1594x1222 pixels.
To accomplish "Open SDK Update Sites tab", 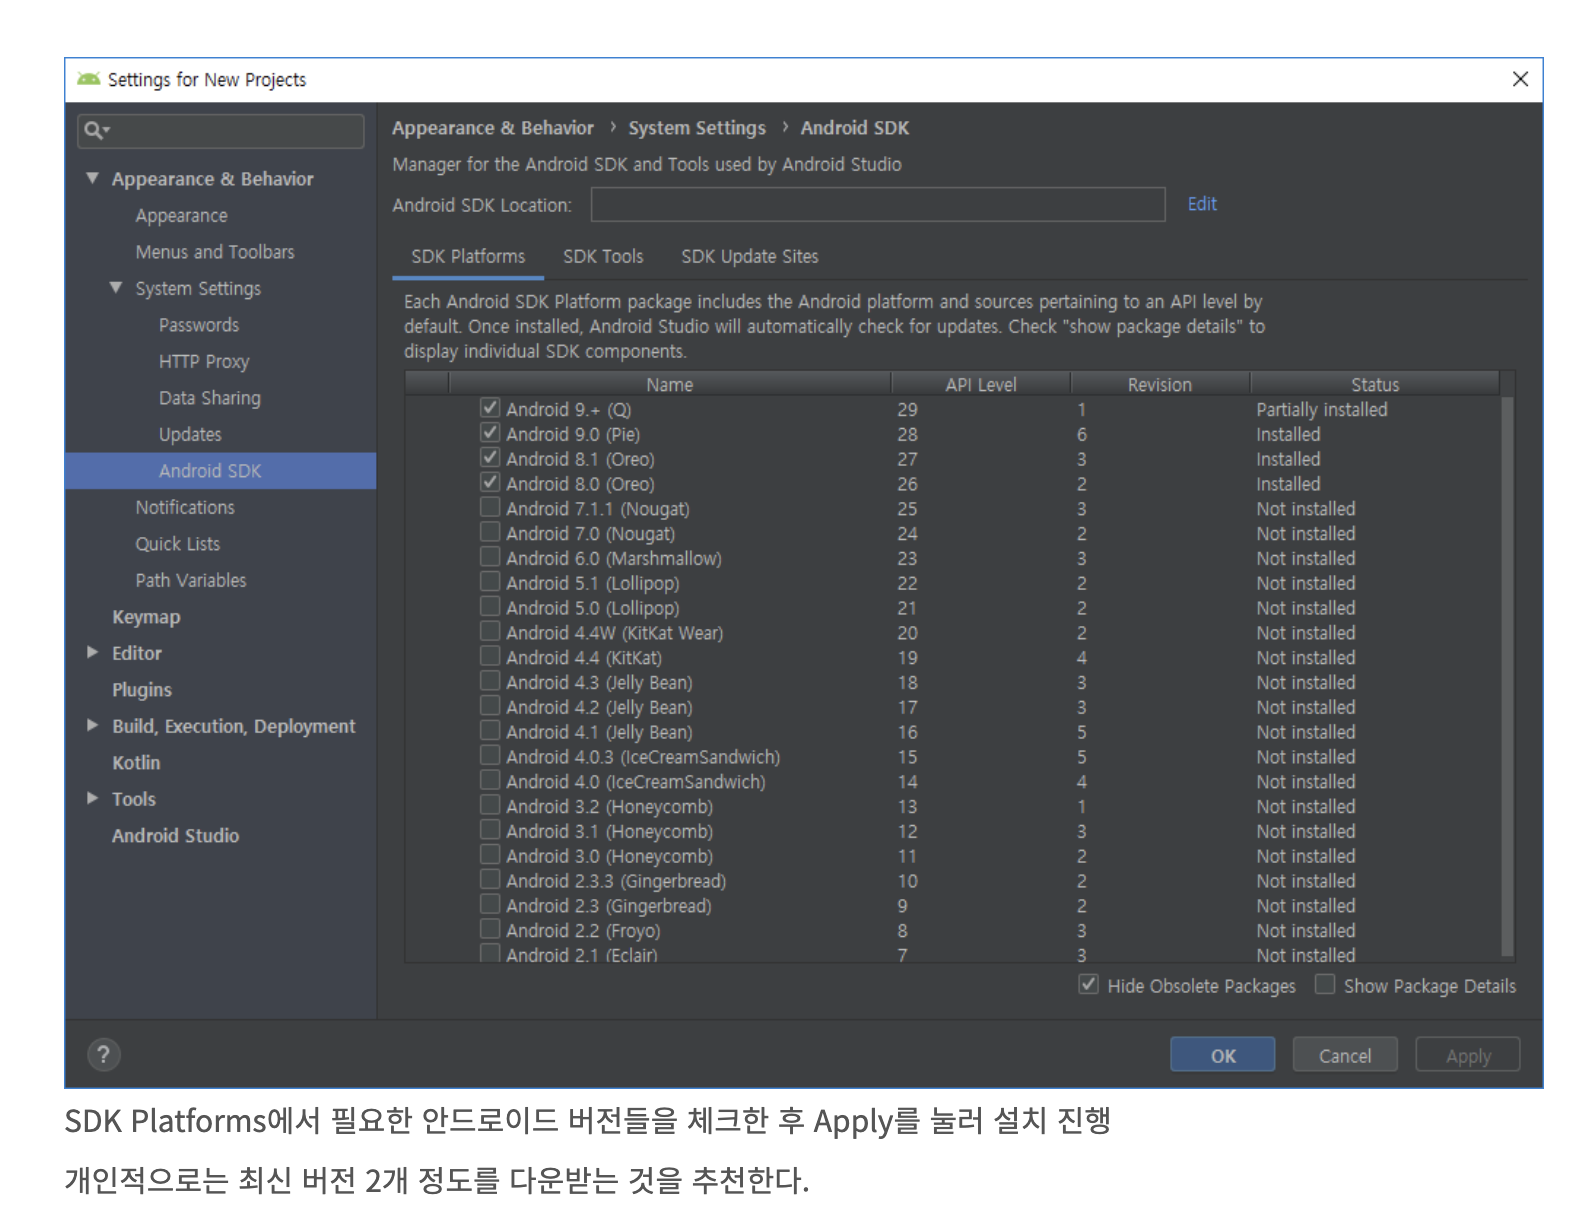I will [x=750, y=257].
